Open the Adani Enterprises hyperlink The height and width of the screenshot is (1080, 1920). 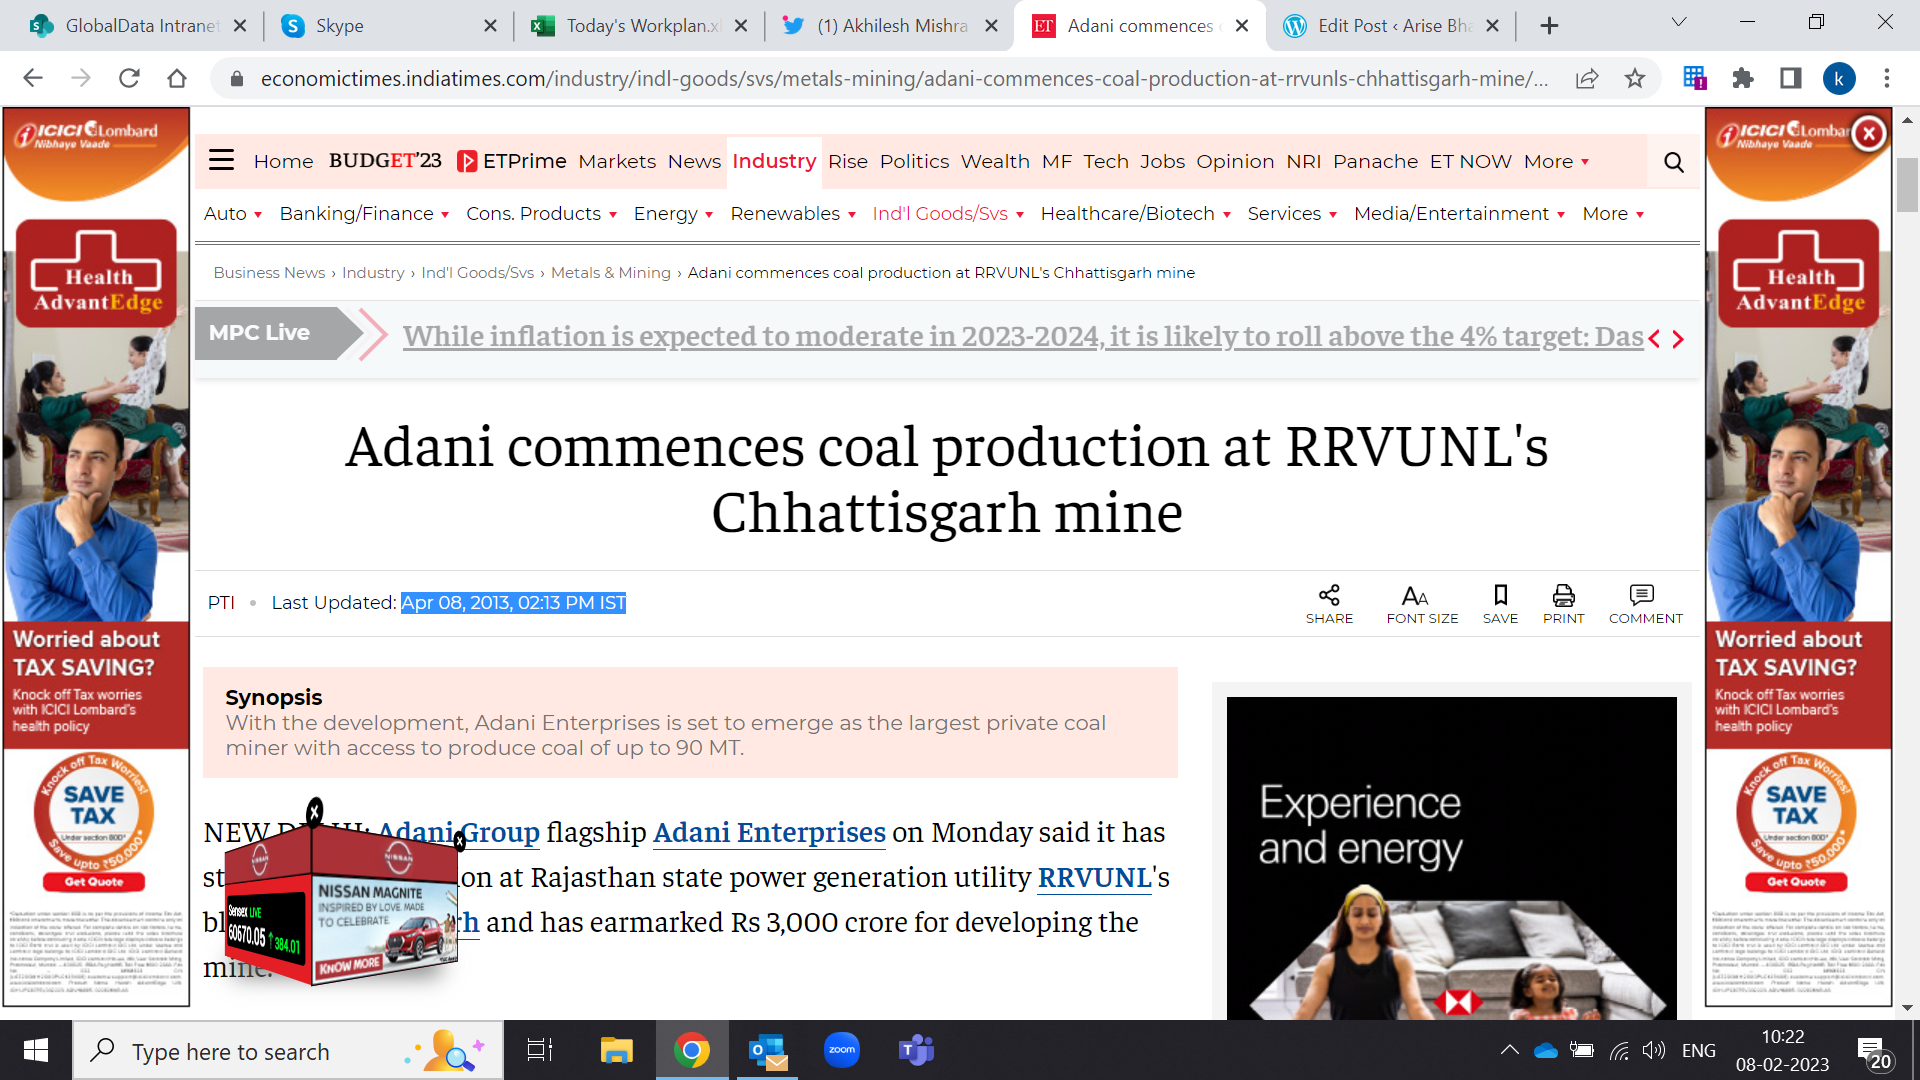click(768, 832)
